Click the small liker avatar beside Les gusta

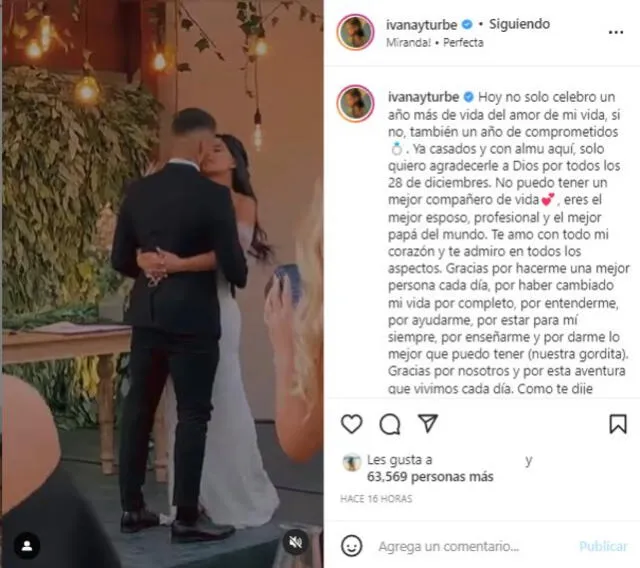click(x=351, y=462)
